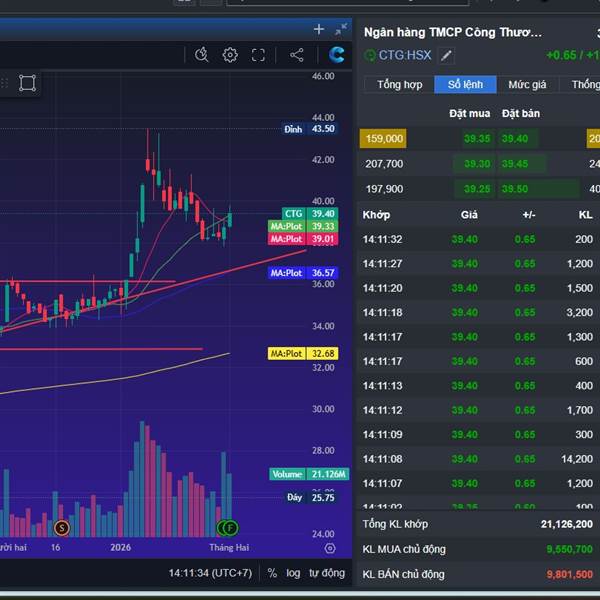Open chart settings gear icon
This screenshot has height=600, width=600.
[230, 55]
